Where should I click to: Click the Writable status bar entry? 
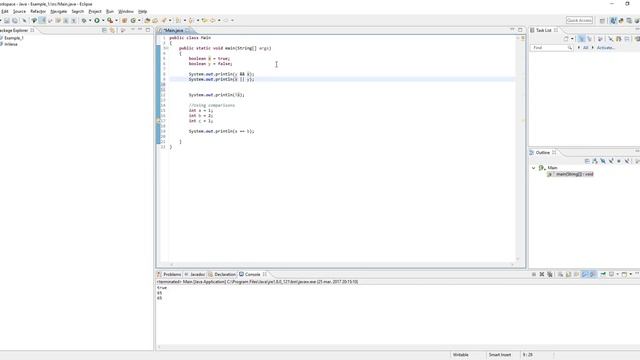460,355
